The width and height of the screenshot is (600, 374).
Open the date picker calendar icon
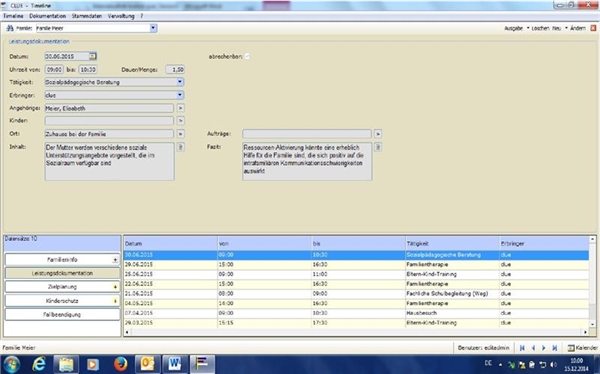pyautogui.click(x=93, y=56)
